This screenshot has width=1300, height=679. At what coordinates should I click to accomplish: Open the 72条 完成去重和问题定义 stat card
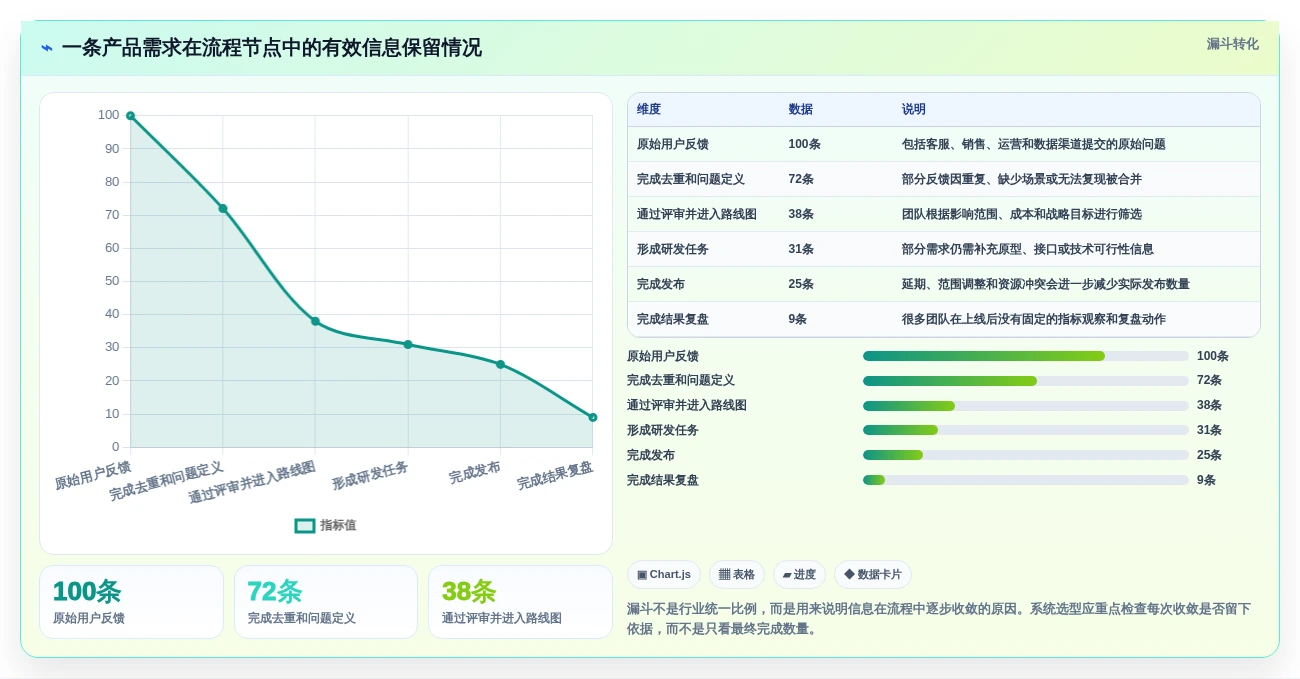tap(326, 602)
